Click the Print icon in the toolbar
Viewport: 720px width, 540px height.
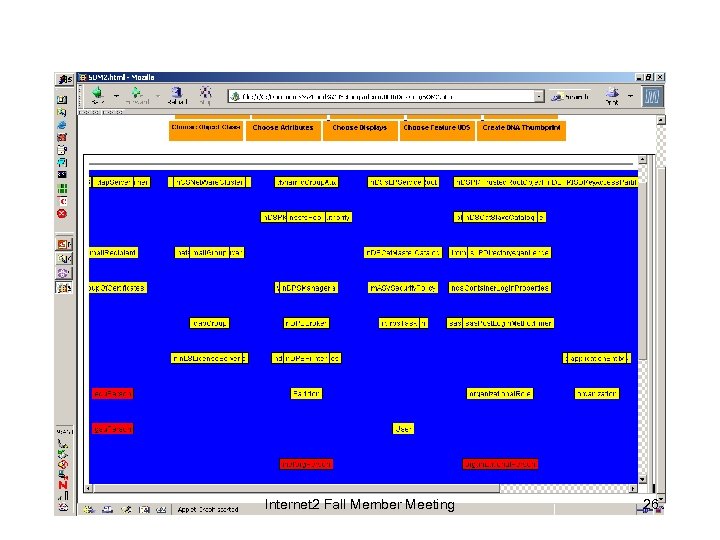pos(612,96)
